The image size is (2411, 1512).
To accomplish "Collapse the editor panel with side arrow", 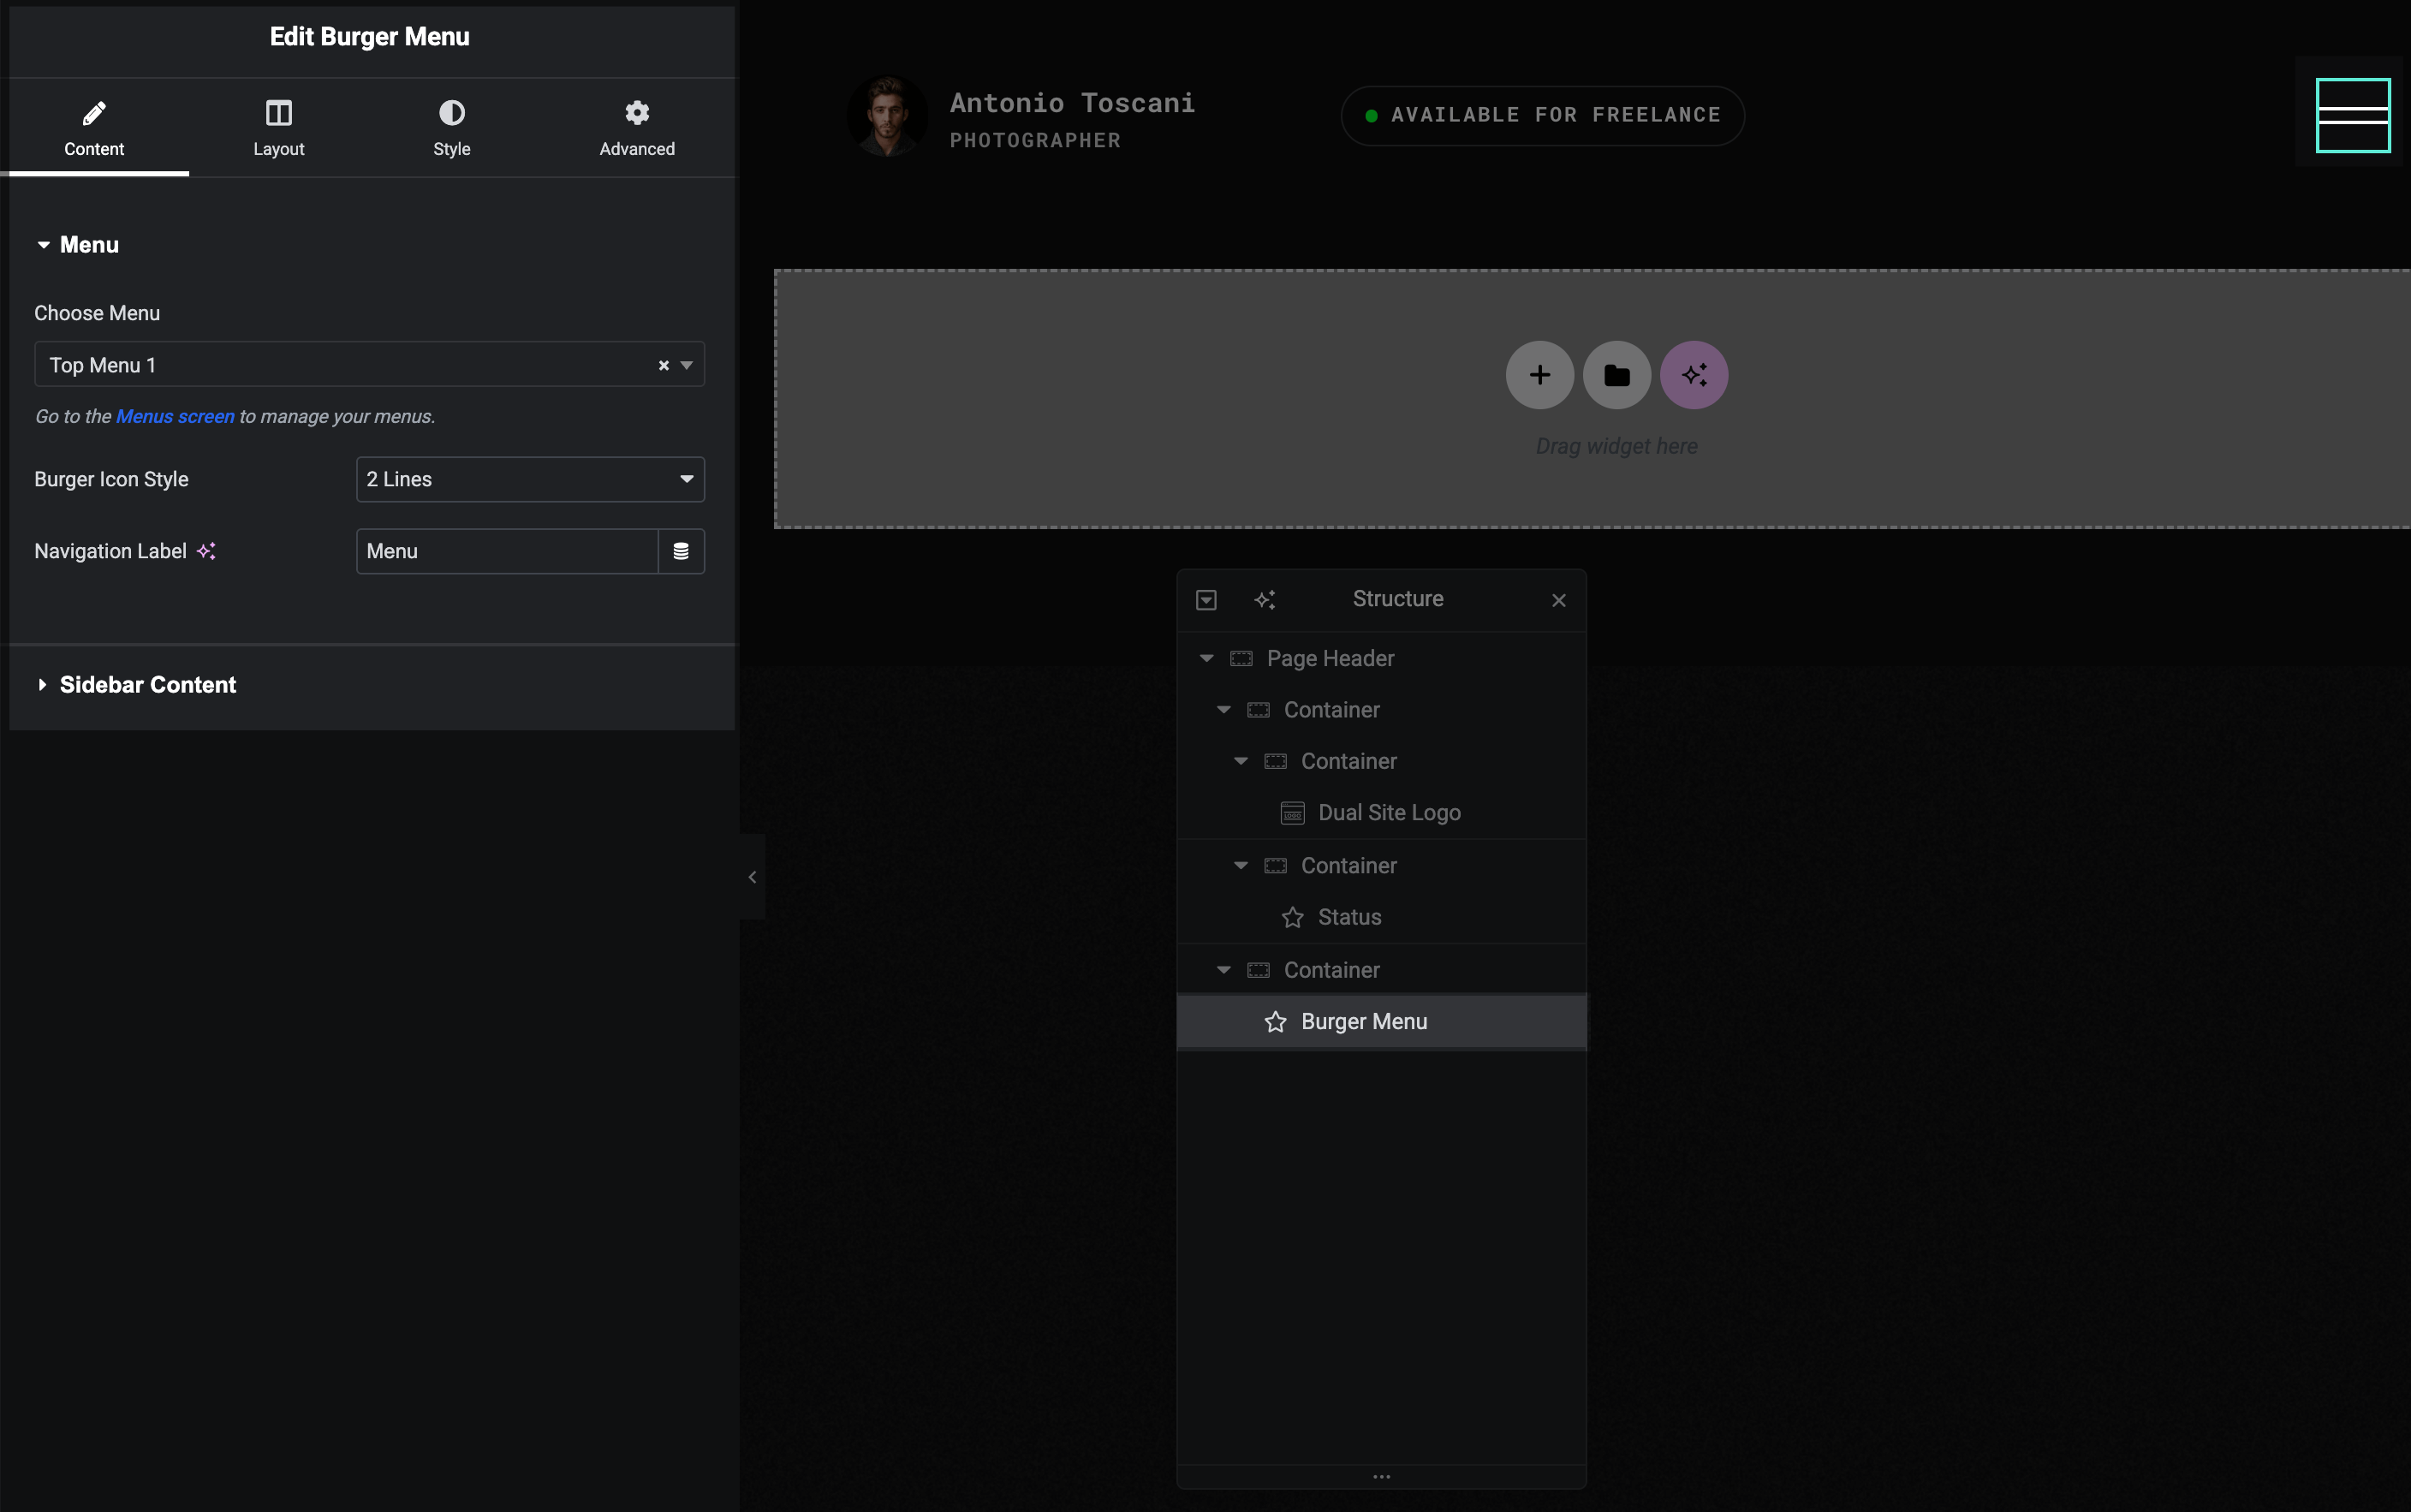I will (x=752, y=877).
